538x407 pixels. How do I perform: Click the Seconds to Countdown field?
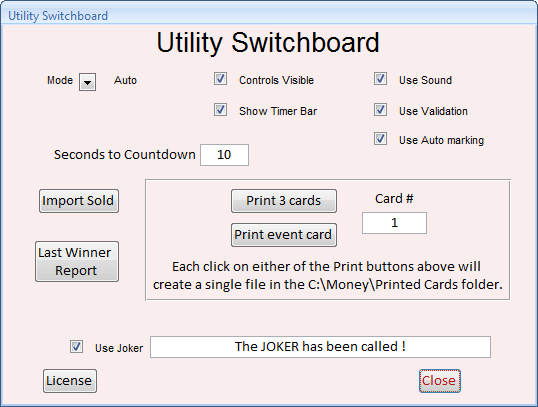pos(224,155)
